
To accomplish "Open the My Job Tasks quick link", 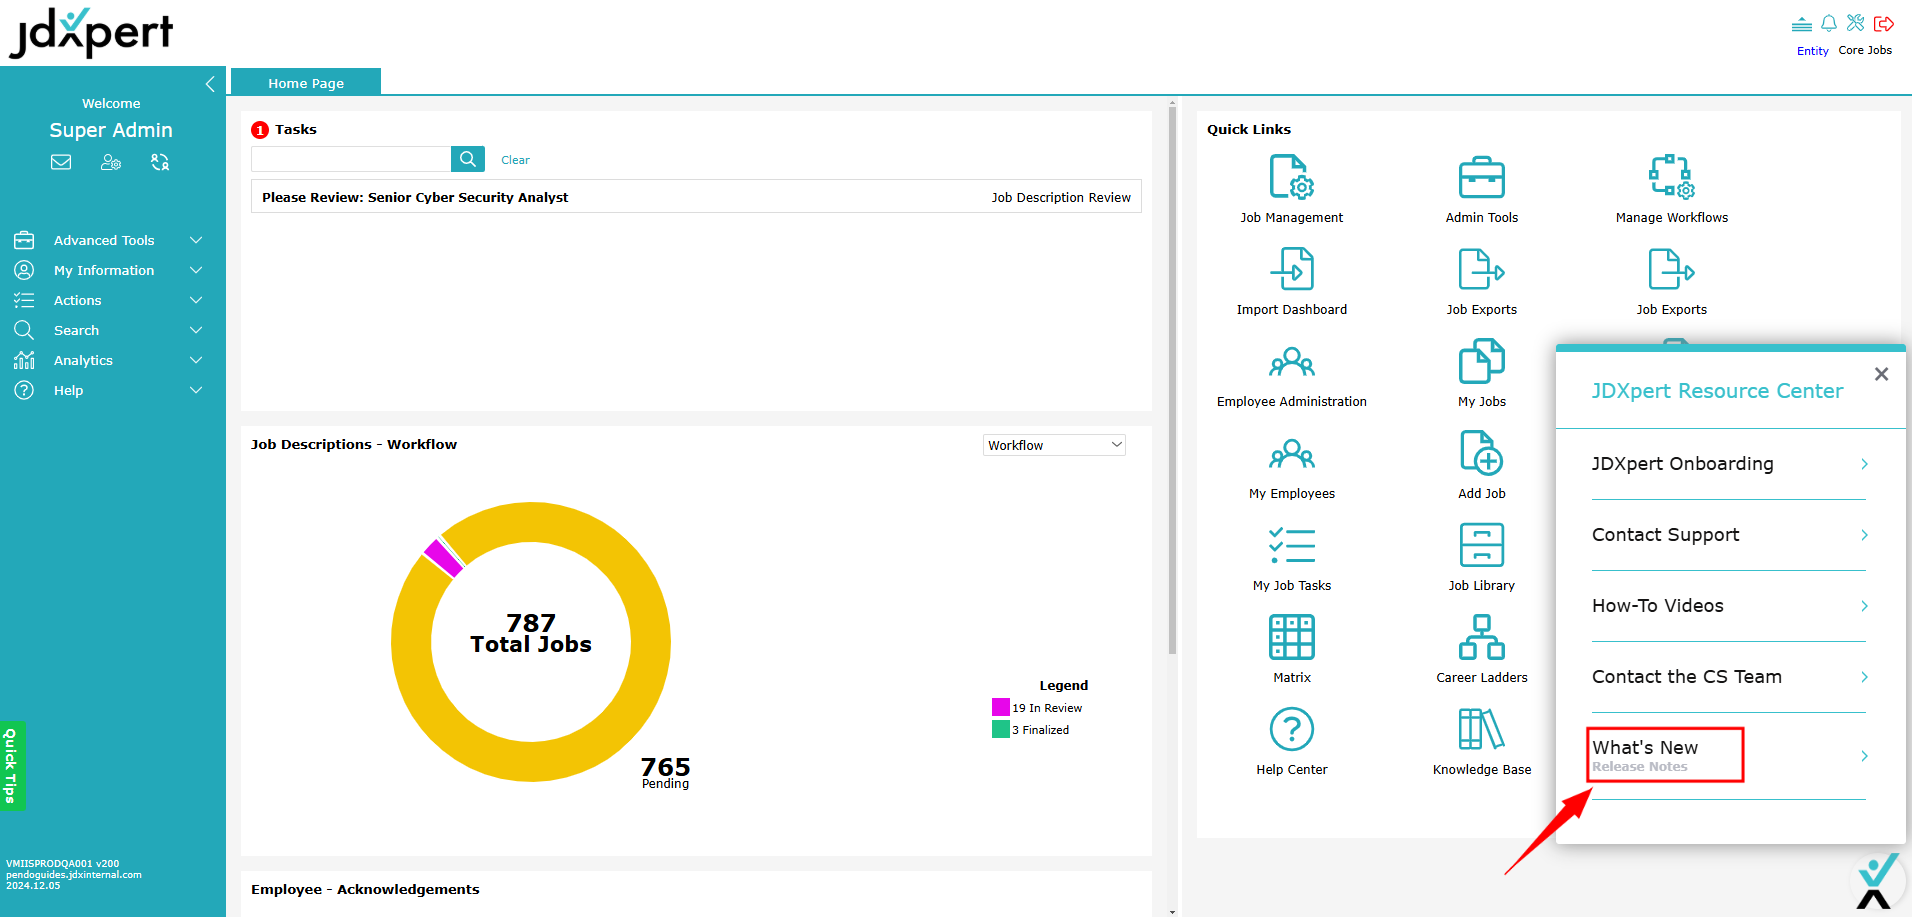I will pos(1292,557).
